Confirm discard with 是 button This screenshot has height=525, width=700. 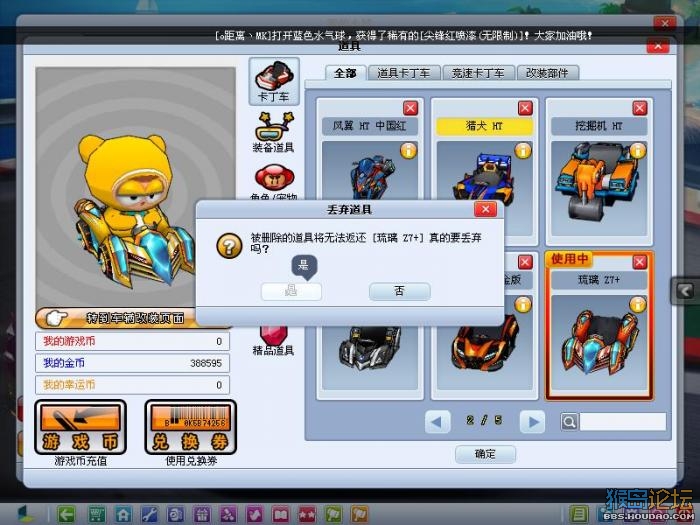(291, 292)
